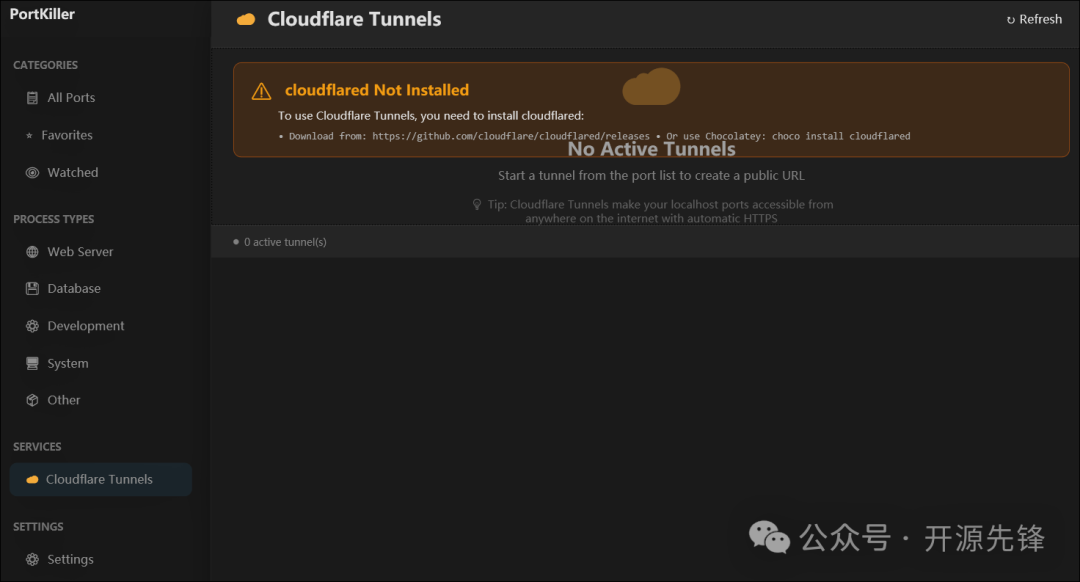This screenshot has width=1080, height=582.
Task: Click the Other category icon
Action: pyautogui.click(x=31, y=399)
